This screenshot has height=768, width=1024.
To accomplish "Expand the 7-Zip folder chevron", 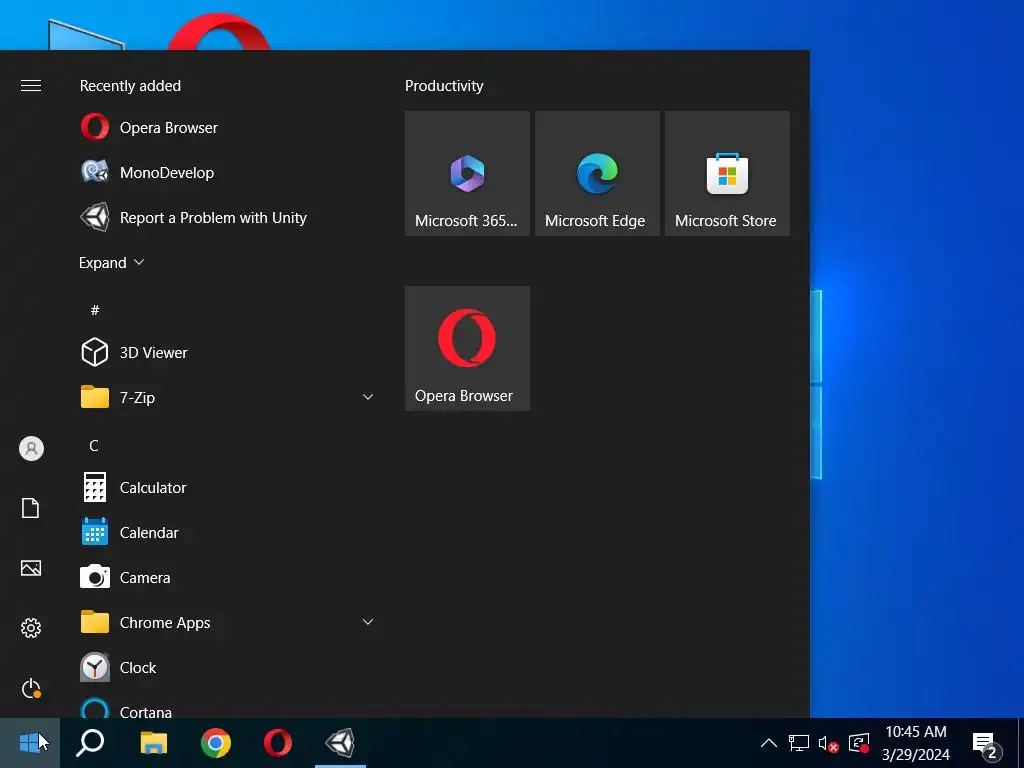I will [368, 397].
